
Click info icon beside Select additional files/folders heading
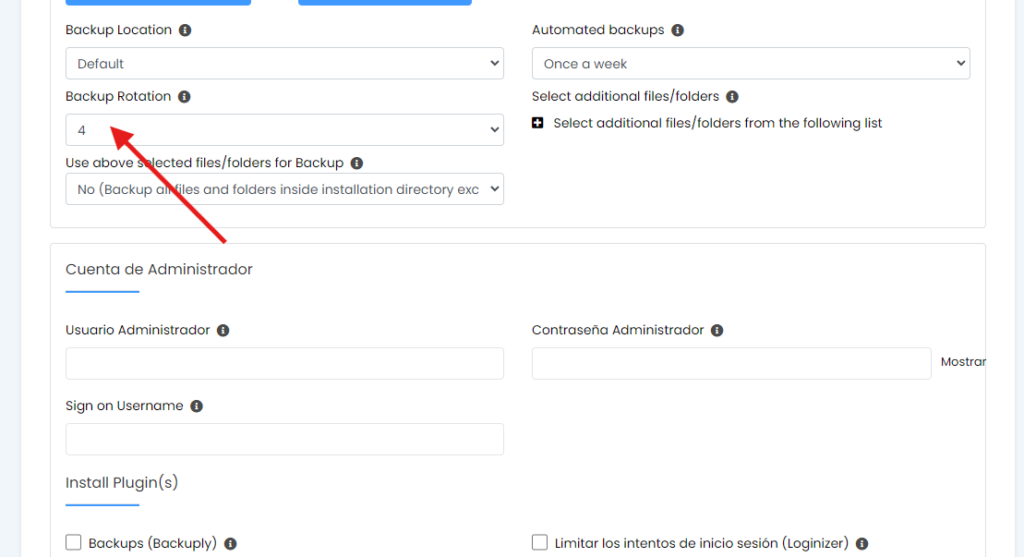pyautogui.click(x=732, y=97)
